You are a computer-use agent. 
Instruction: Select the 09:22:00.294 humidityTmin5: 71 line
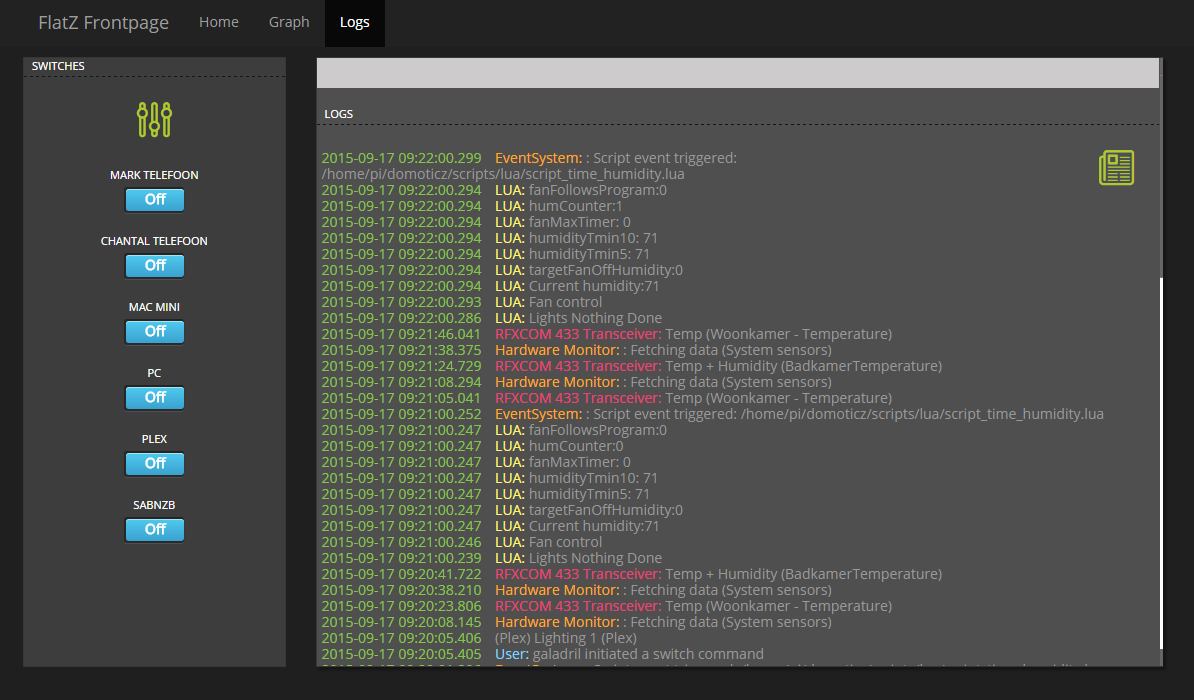486,254
